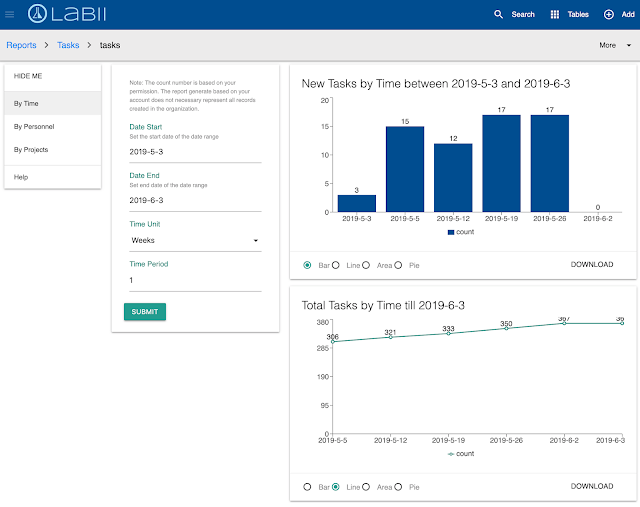Select Pie radio for New Tasks chart

click(x=398, y=265)
